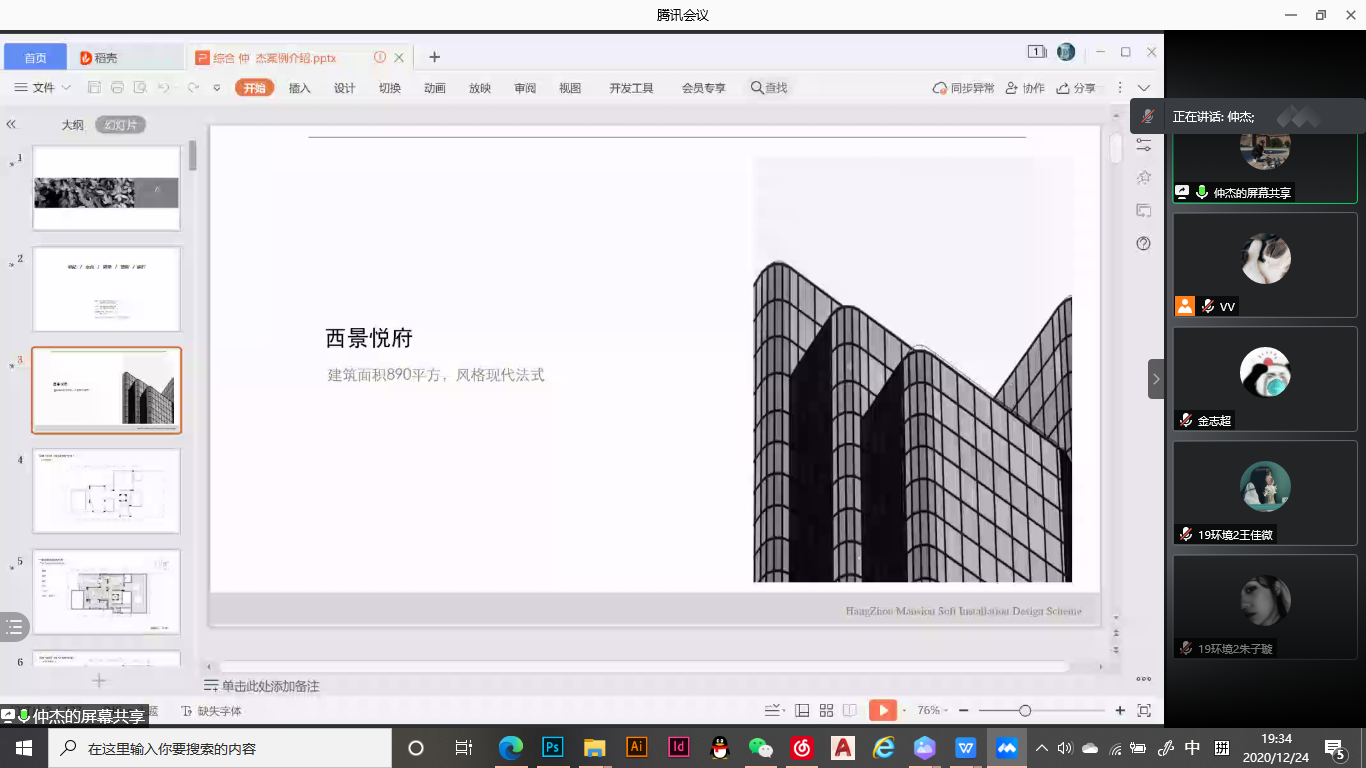
Task: Switch to slide sorter grid view
Action: point(826,710)
